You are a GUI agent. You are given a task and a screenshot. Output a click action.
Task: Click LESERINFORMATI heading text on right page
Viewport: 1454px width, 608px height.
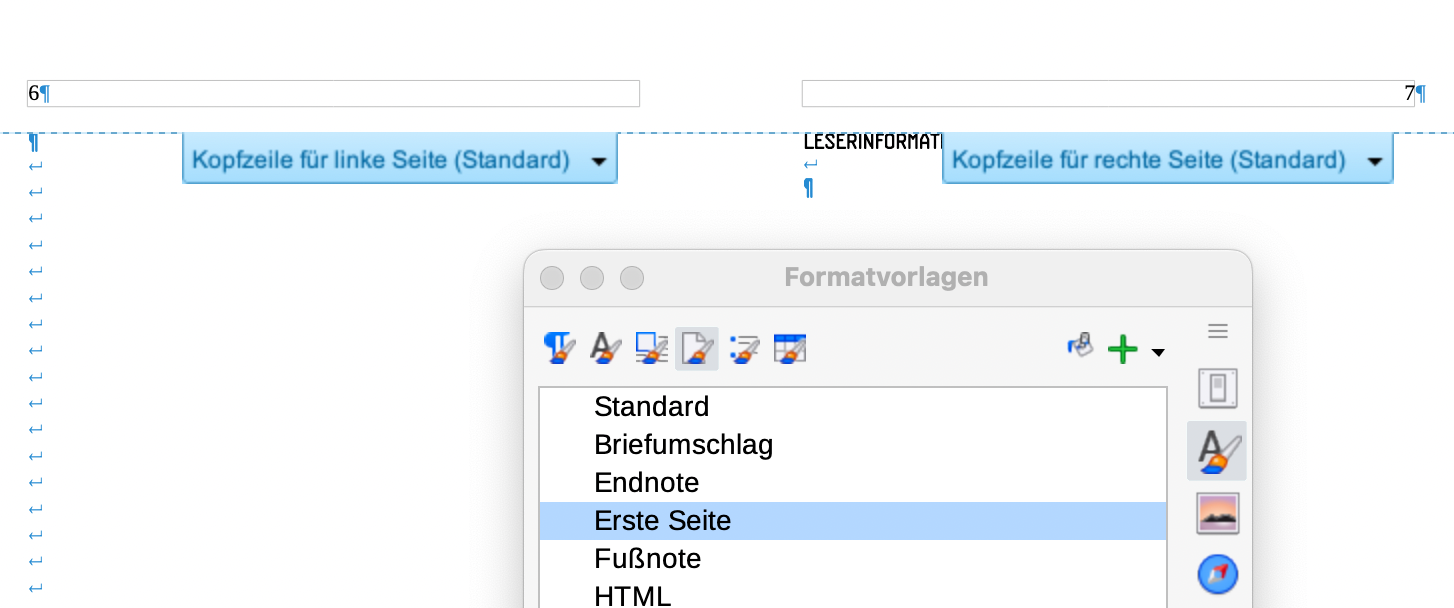(x=873, y=142)
